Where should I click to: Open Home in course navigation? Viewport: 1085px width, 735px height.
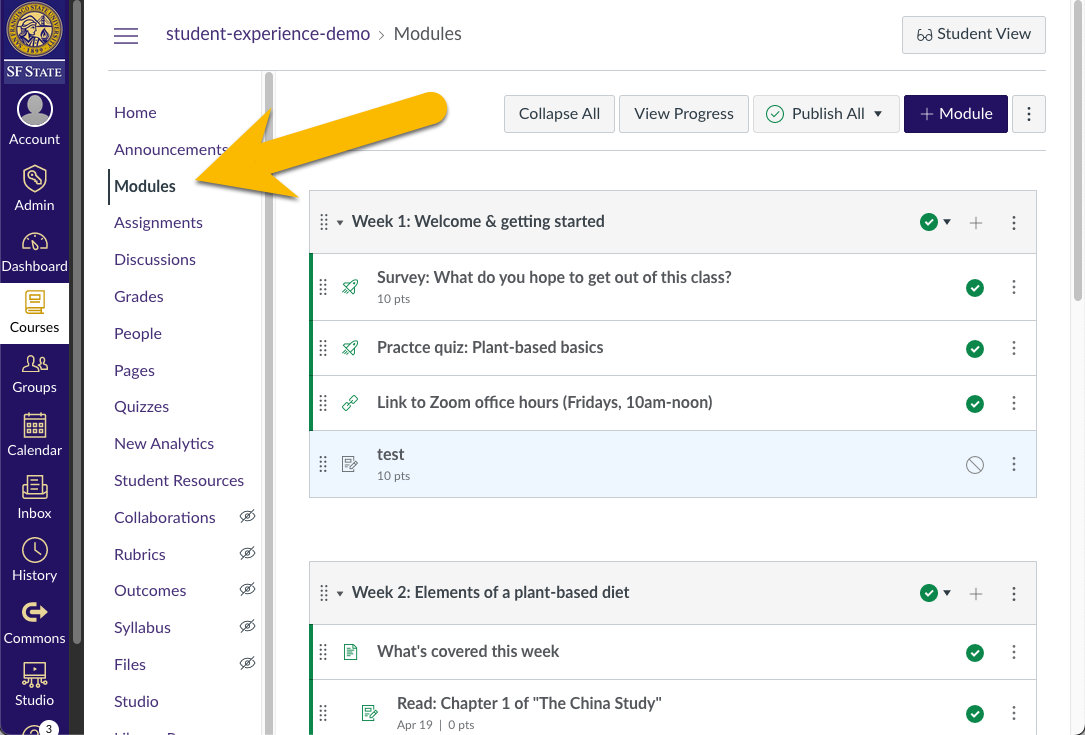tap(135, 112)
